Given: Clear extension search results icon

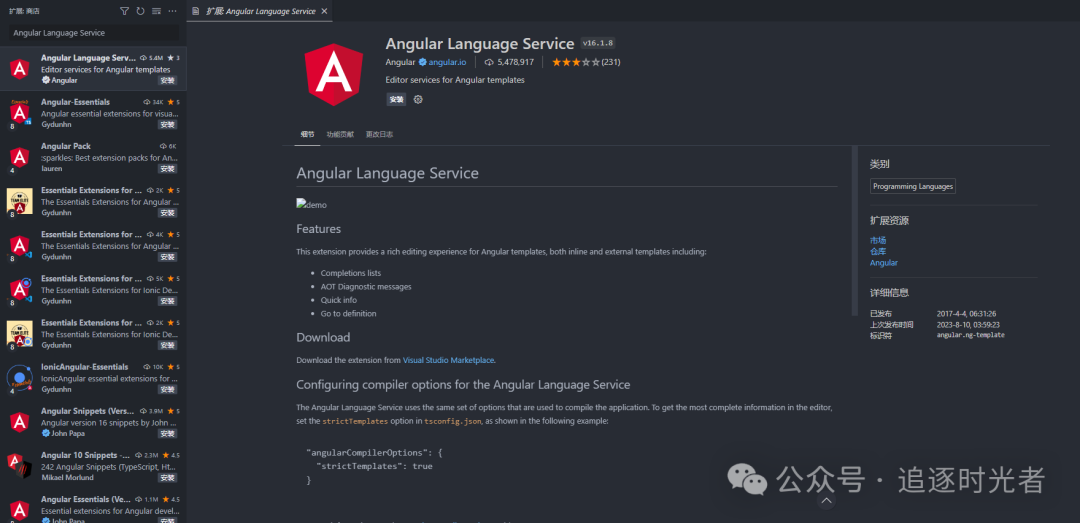Looking at the screenshot, I should [x=156, y=11].
